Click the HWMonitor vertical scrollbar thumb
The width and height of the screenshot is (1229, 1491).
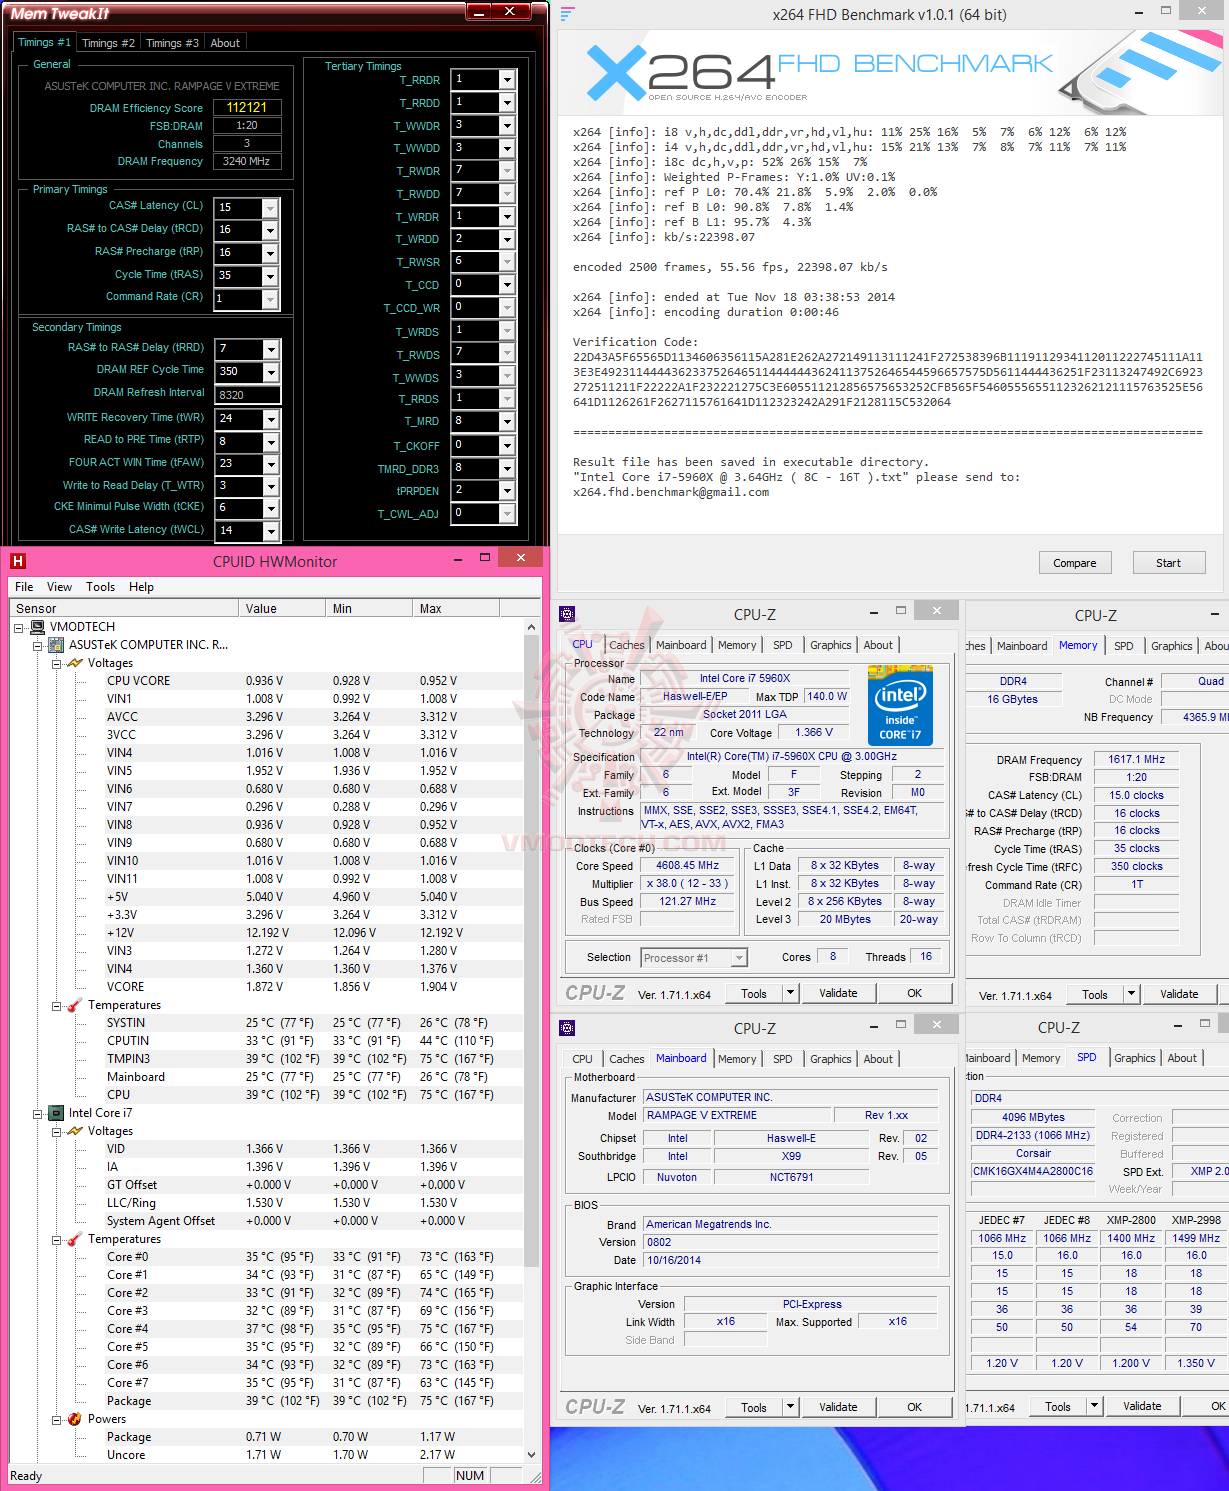531,950
